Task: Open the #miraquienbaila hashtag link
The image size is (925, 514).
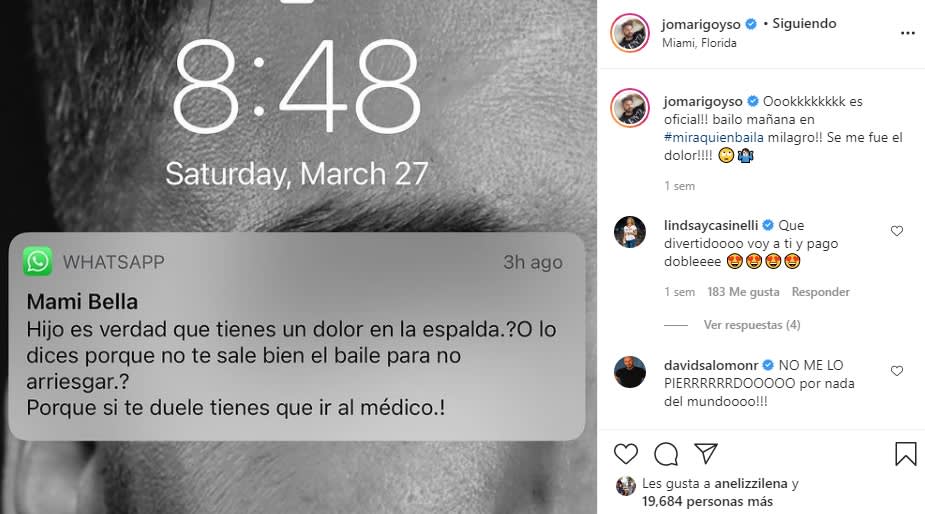Action: tap(713, 137)
